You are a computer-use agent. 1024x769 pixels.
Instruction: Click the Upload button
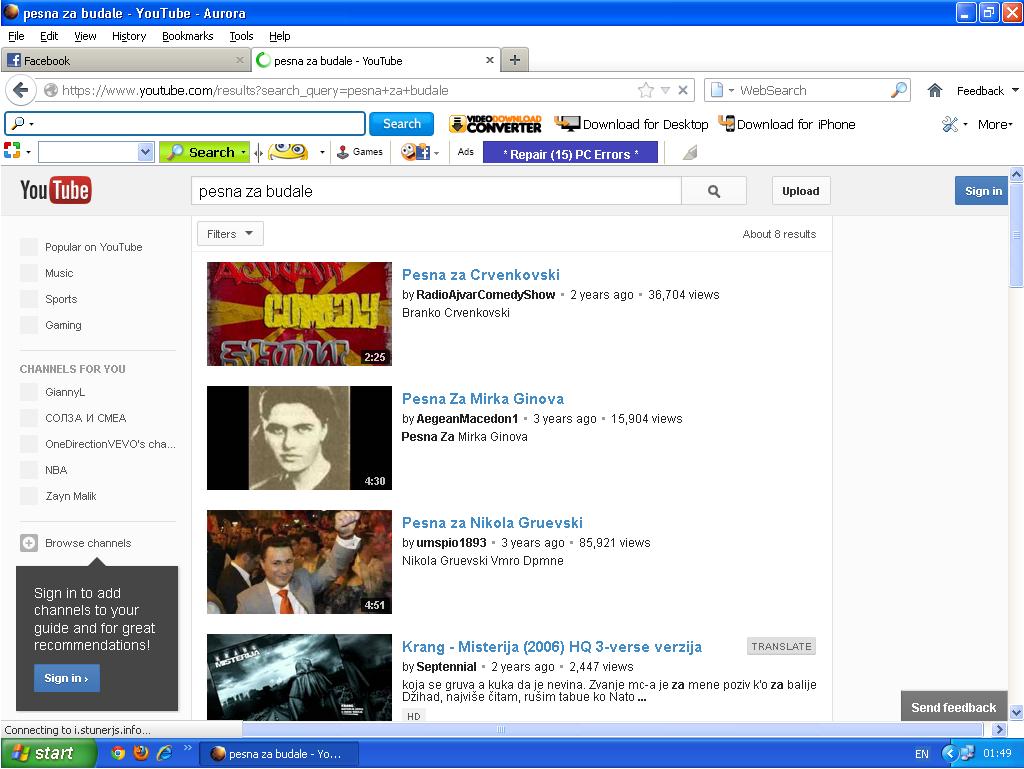(x=801, y=191)
